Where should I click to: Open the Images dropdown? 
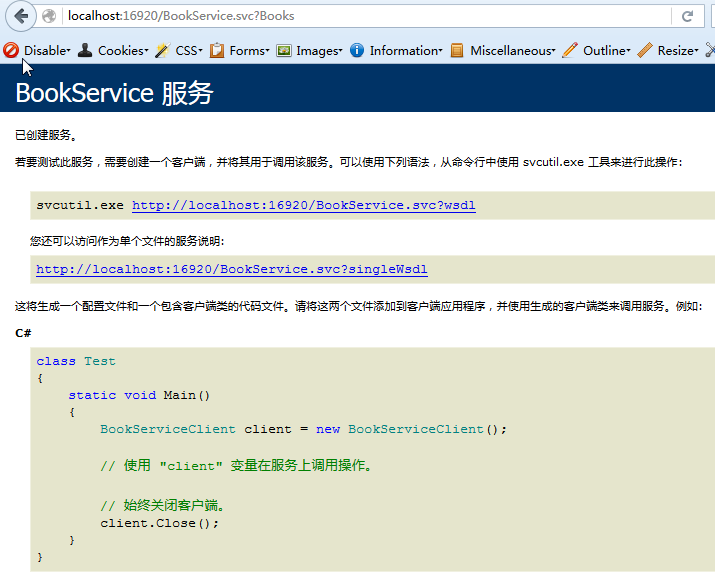click(x=319, y=51)
